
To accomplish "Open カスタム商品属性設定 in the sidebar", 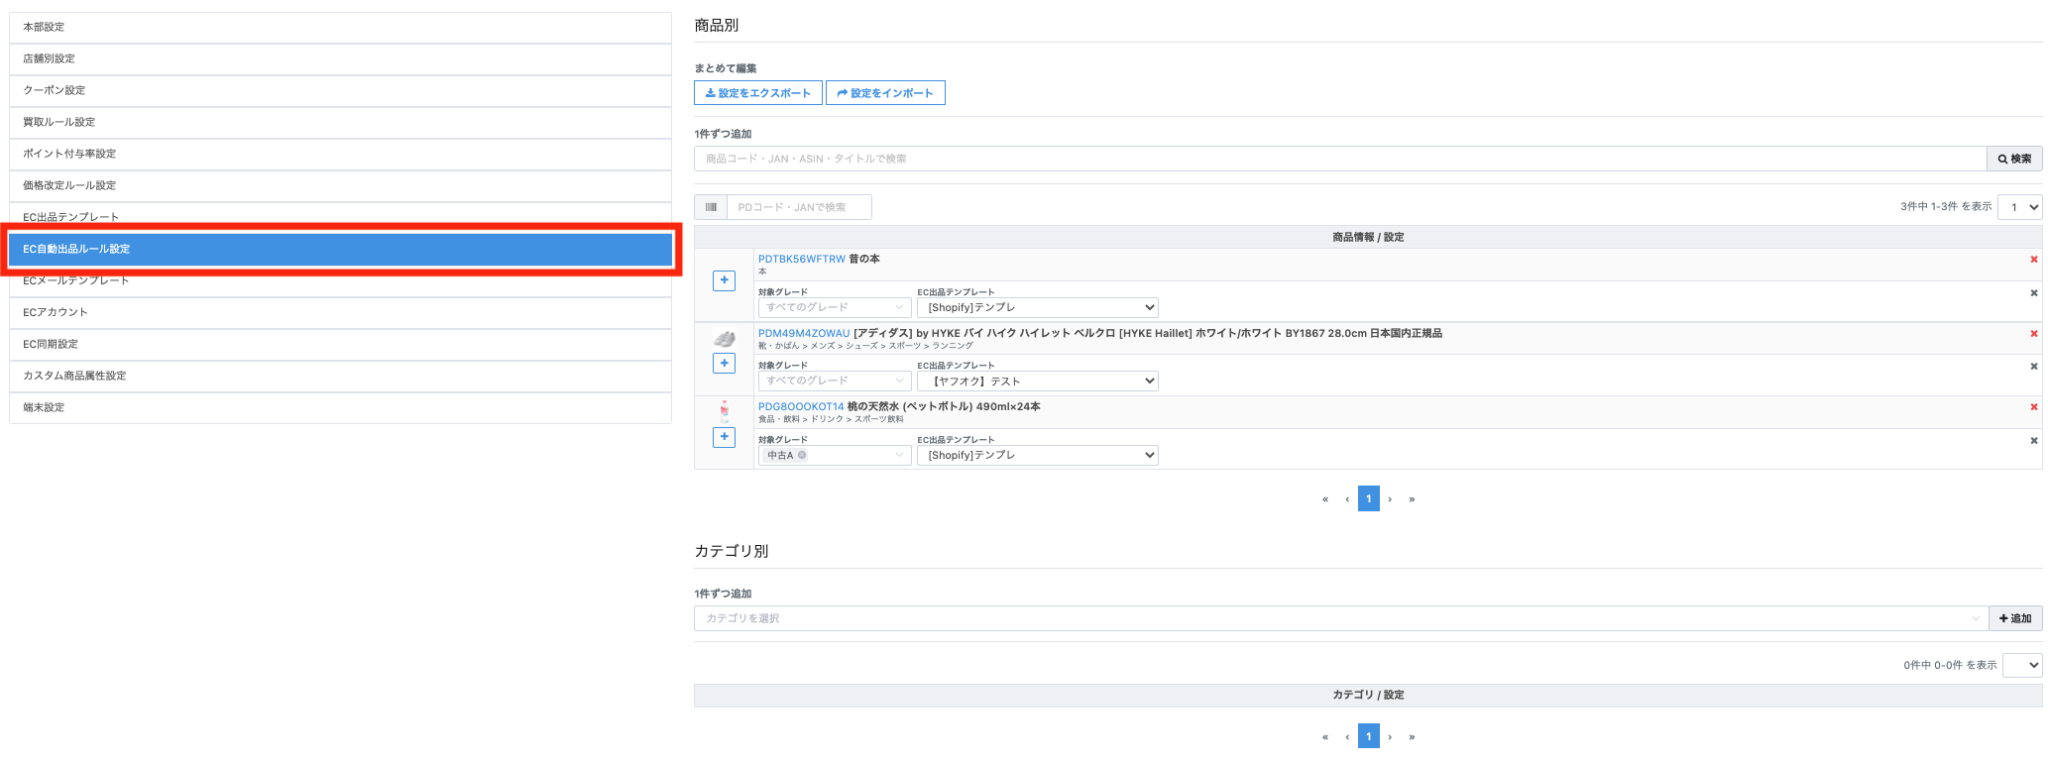I will click(340, 376).
